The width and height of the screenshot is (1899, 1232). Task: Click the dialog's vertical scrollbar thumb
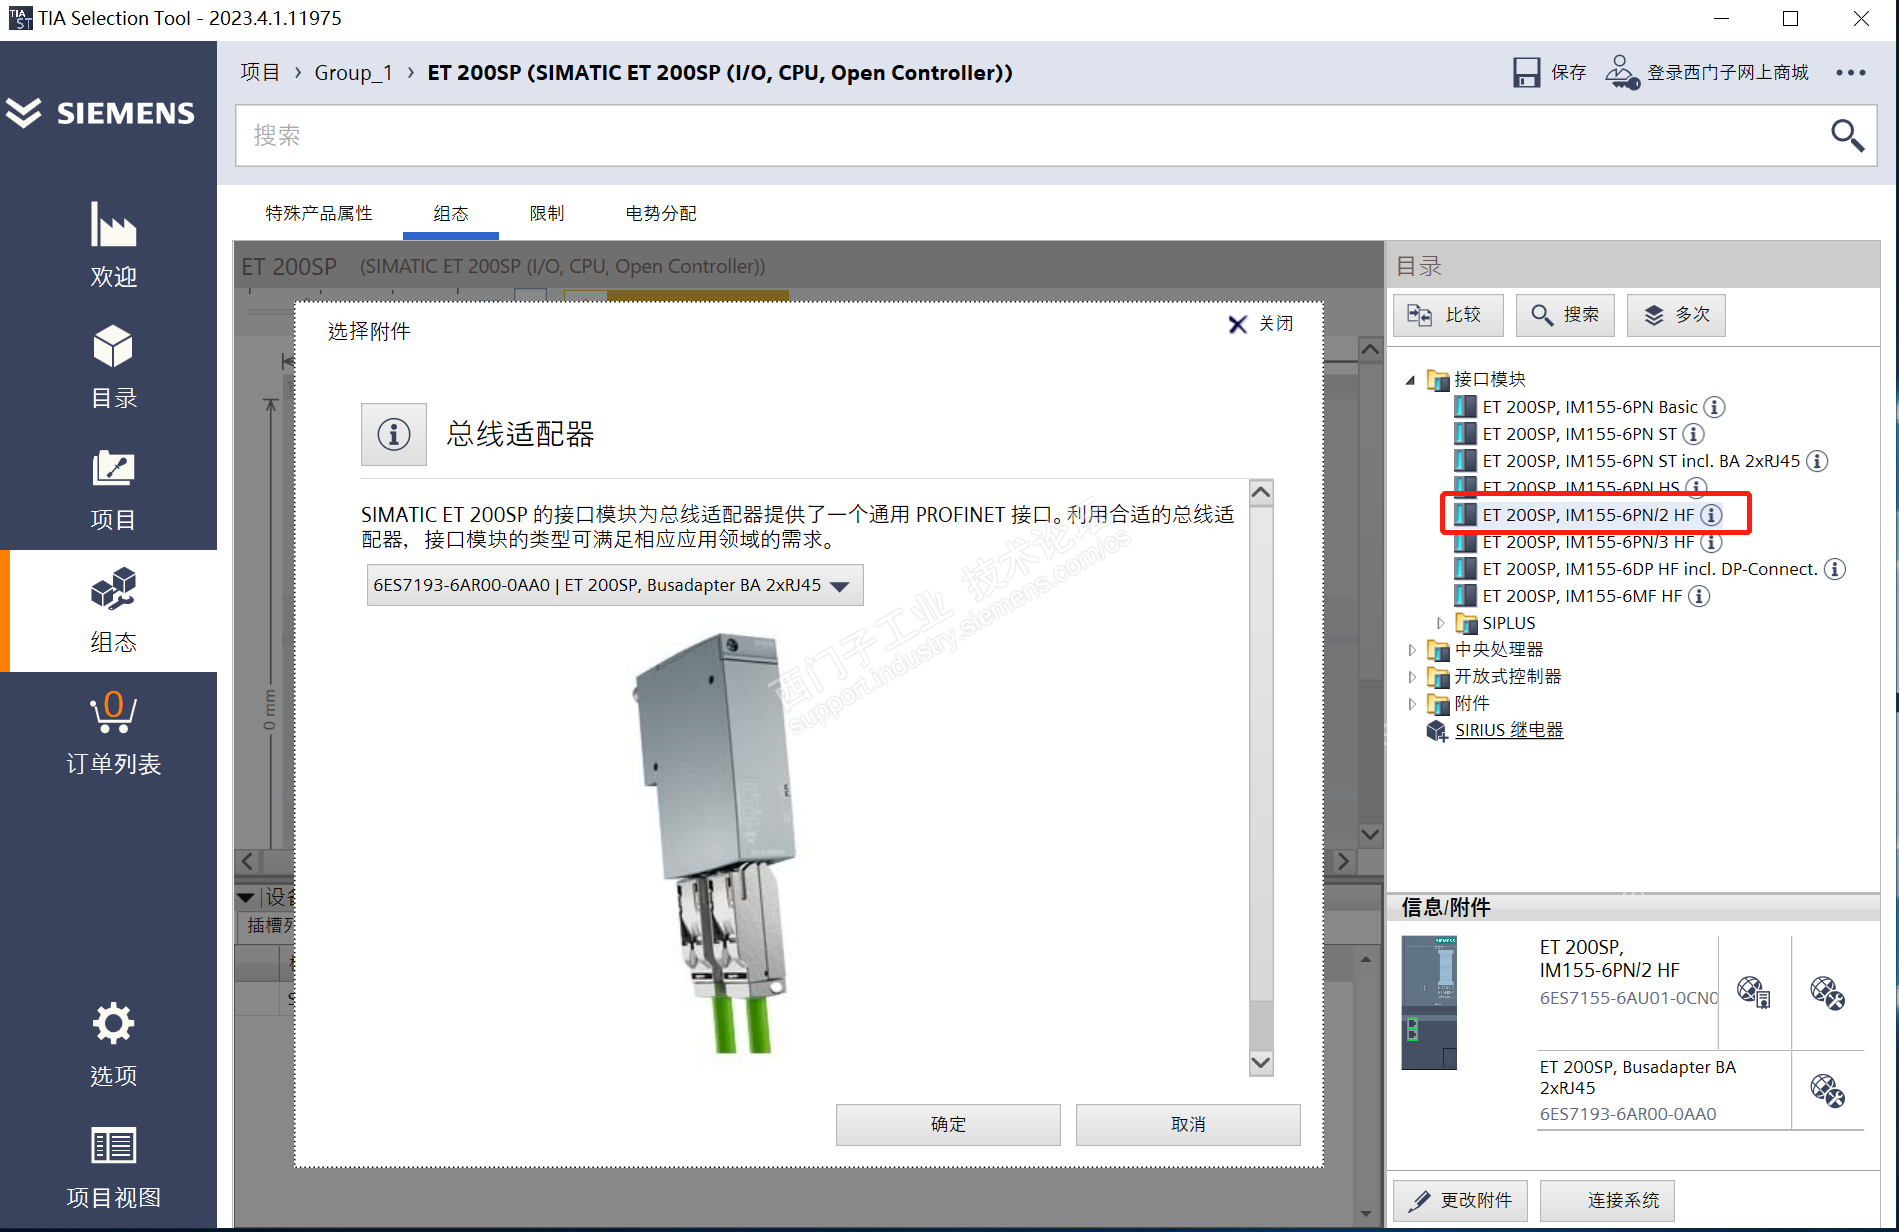click(x=1261, y=754)
